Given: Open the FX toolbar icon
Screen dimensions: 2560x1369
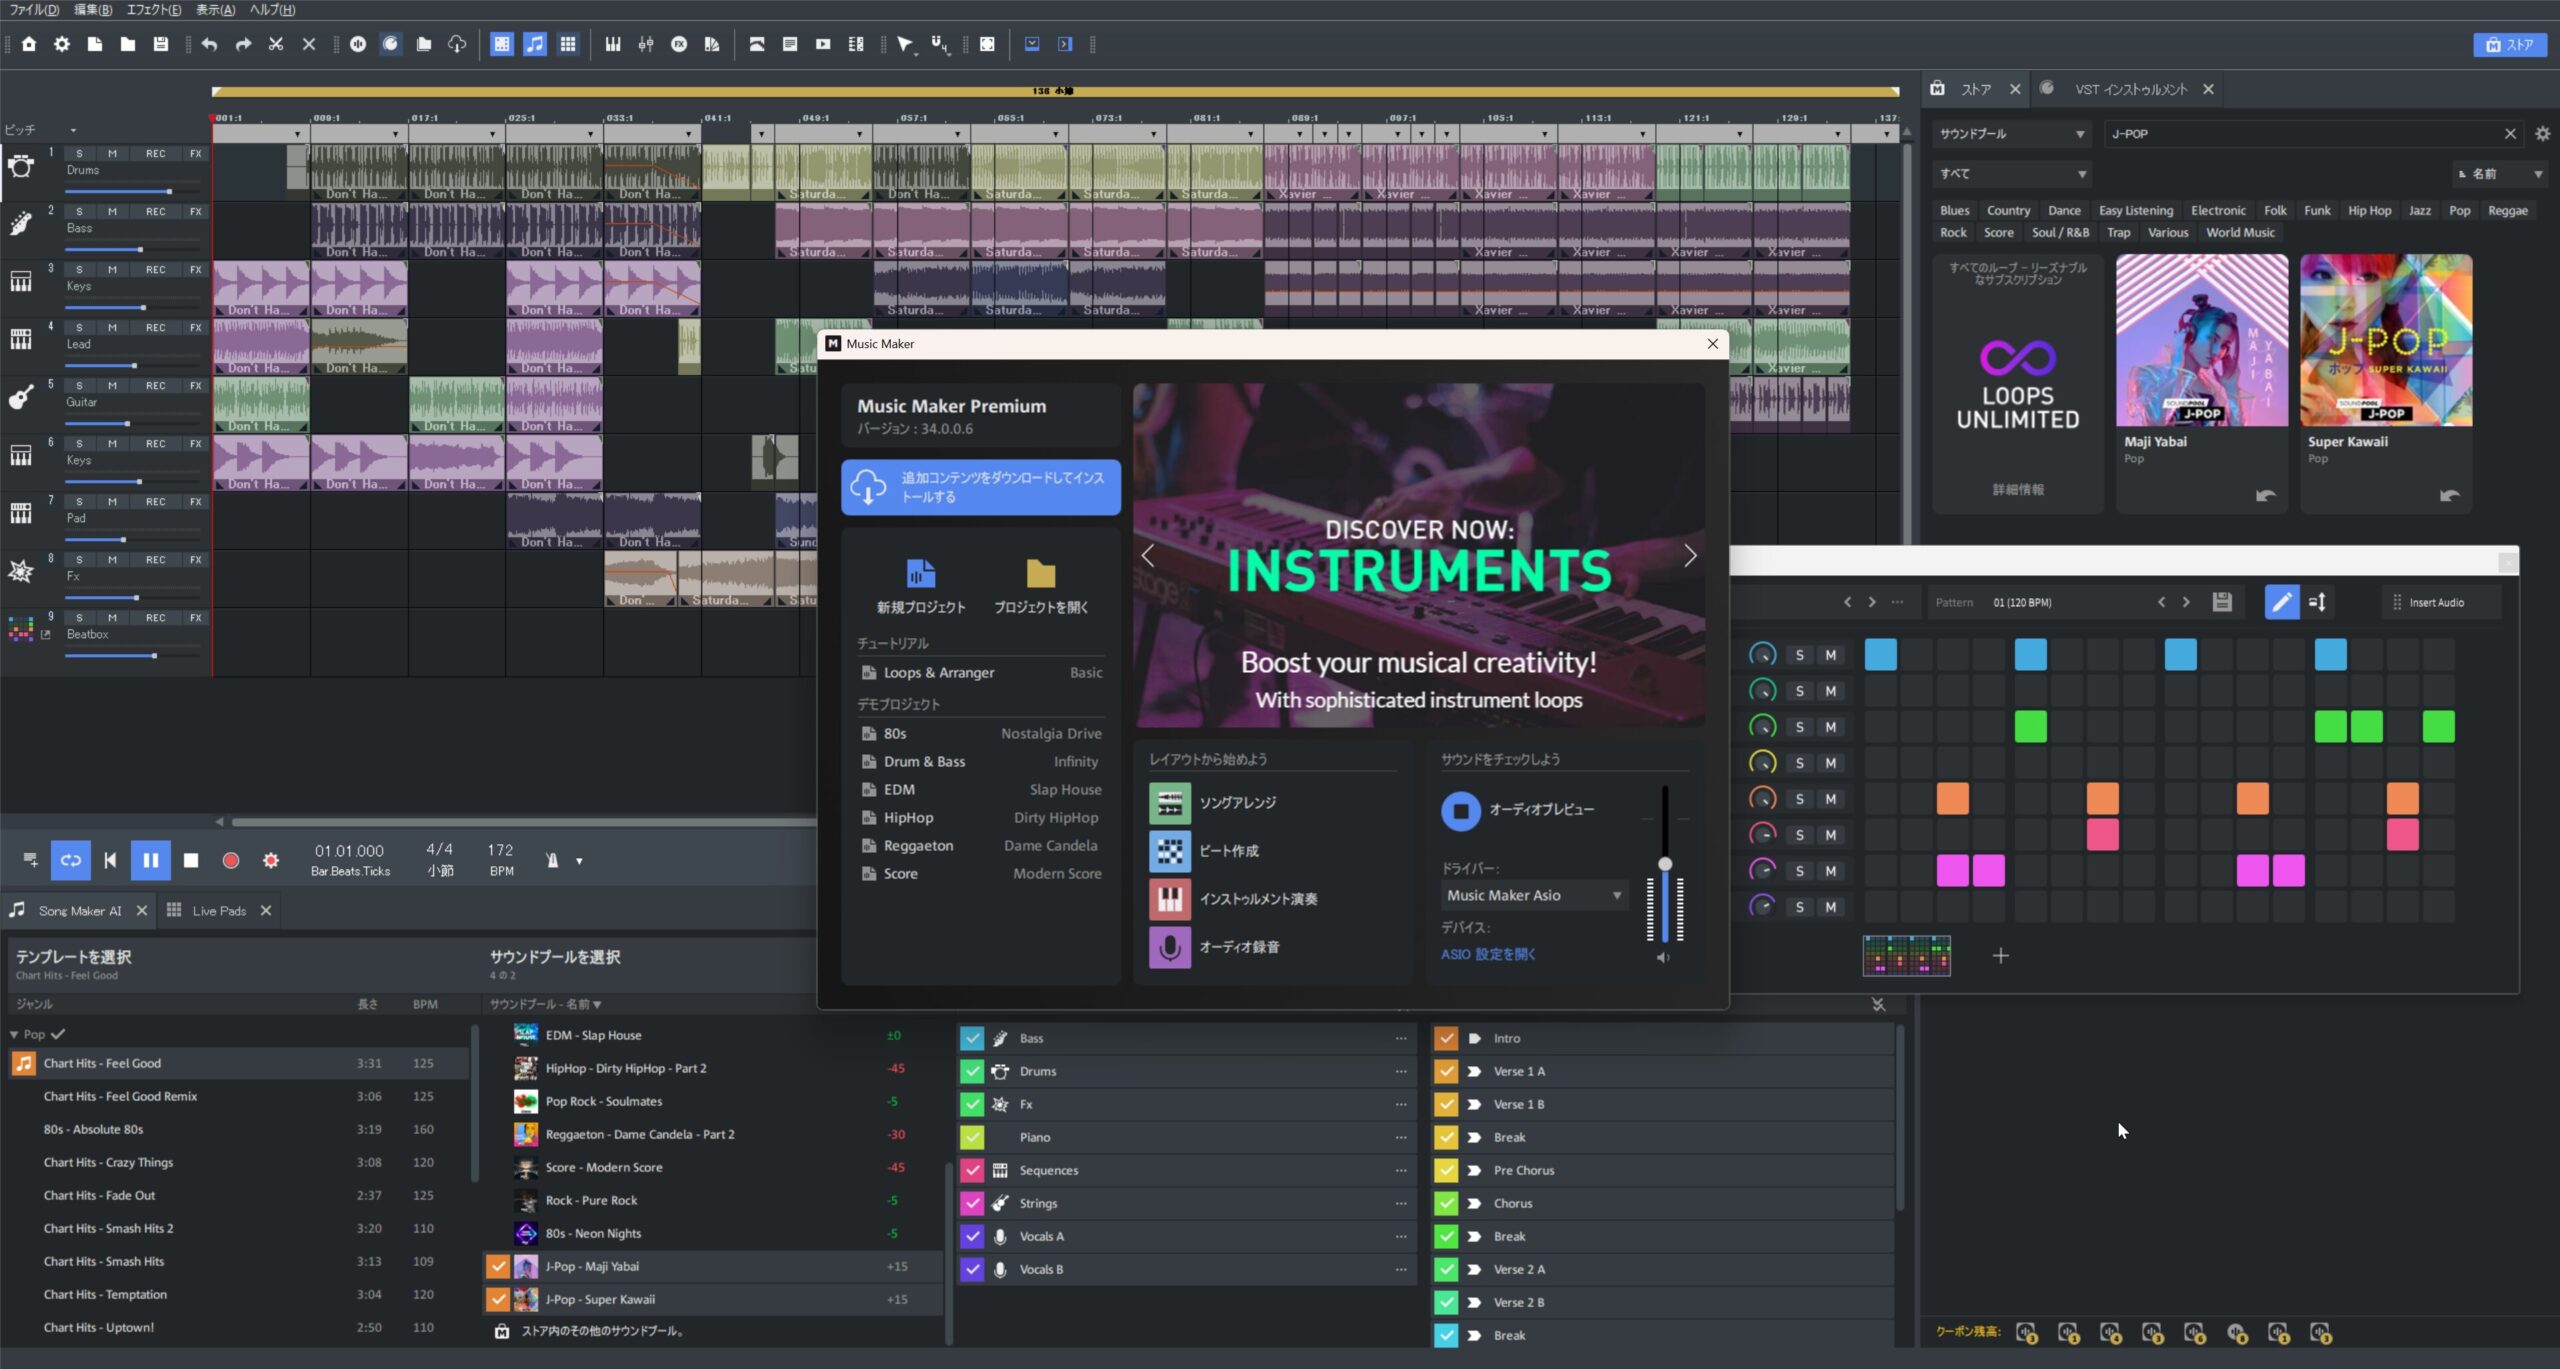Looking at the screenshot, I should pyautogui.click(x=681, y=44).
